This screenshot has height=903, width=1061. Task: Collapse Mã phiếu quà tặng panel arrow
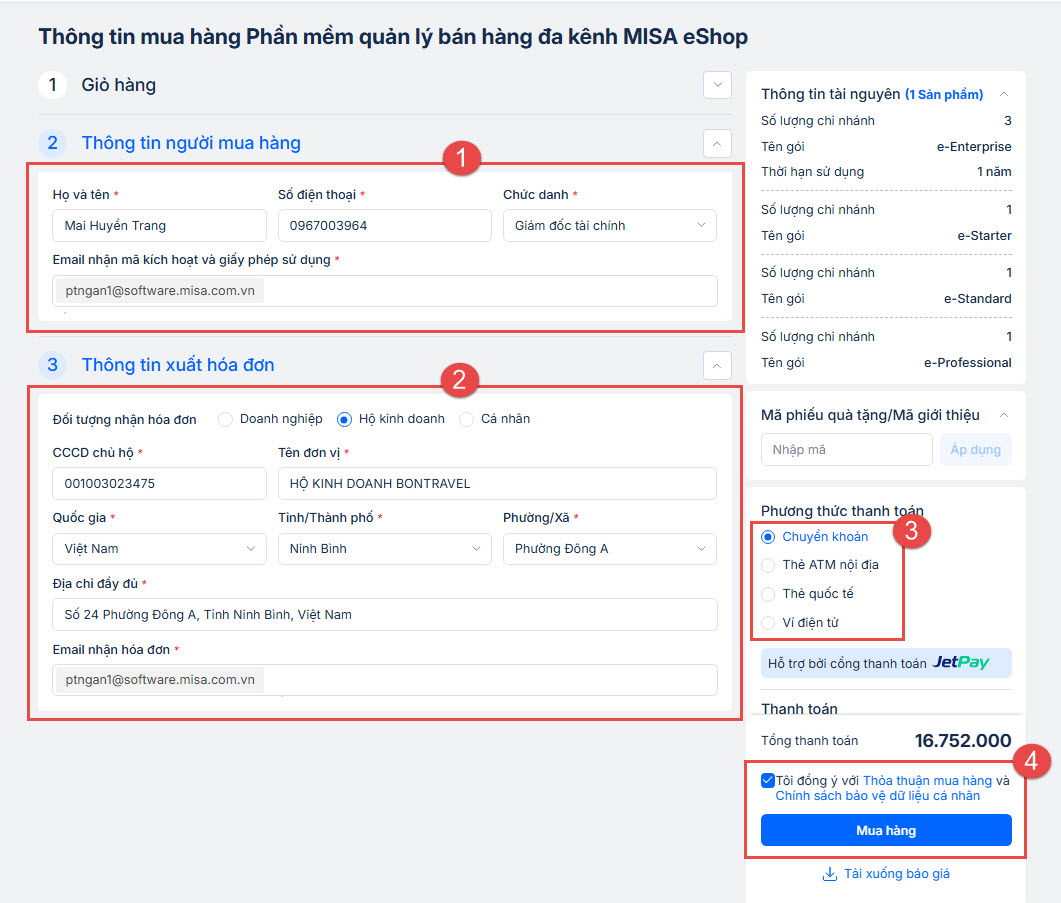[1004, 415]
